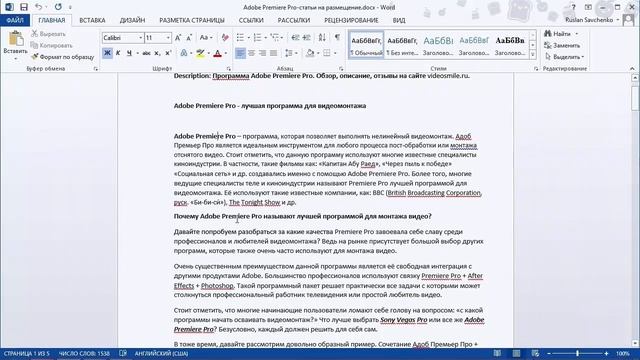Switch to РЕЦЕНЗИРОВАНИЕ tab
The image size is (640, 360).
pos(351,20)
